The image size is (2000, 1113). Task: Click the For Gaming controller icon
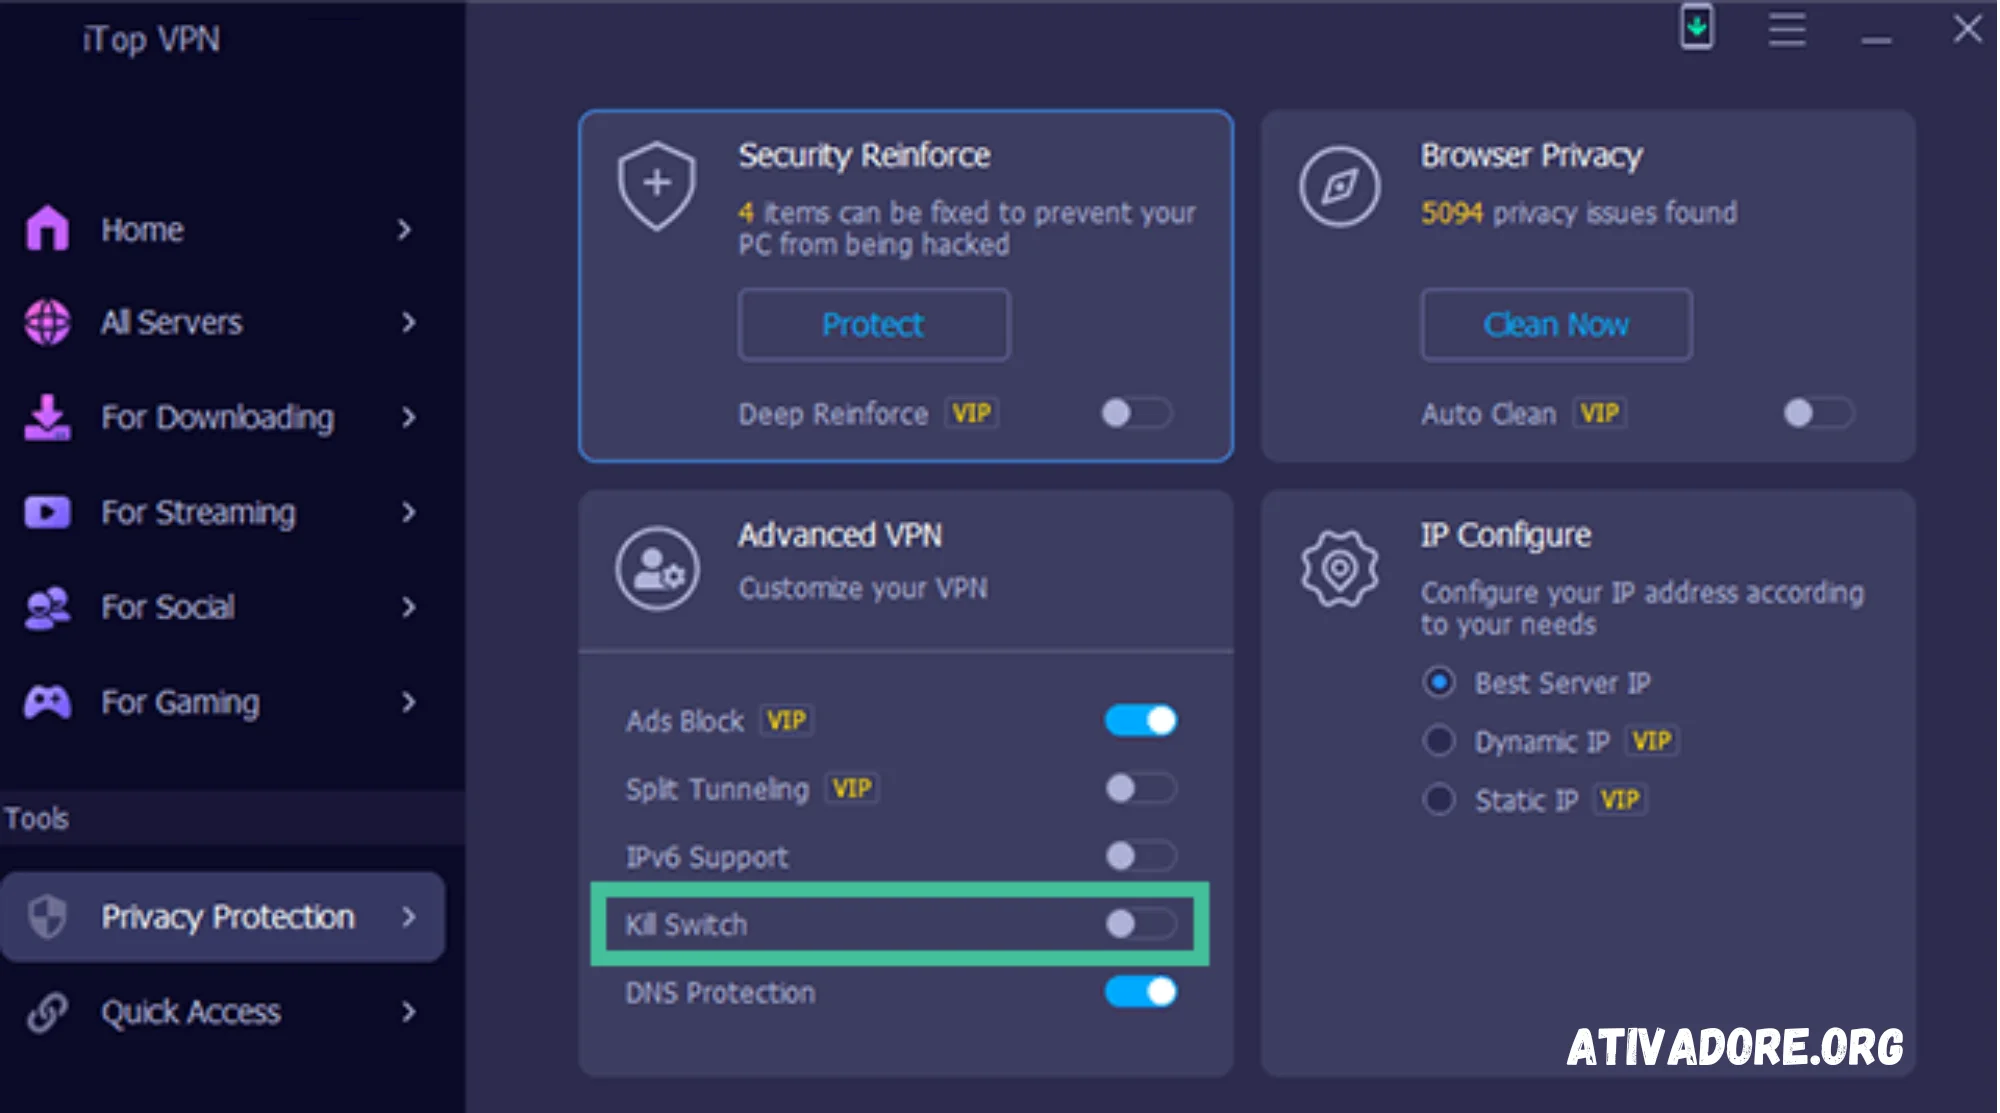coord(47,702)
